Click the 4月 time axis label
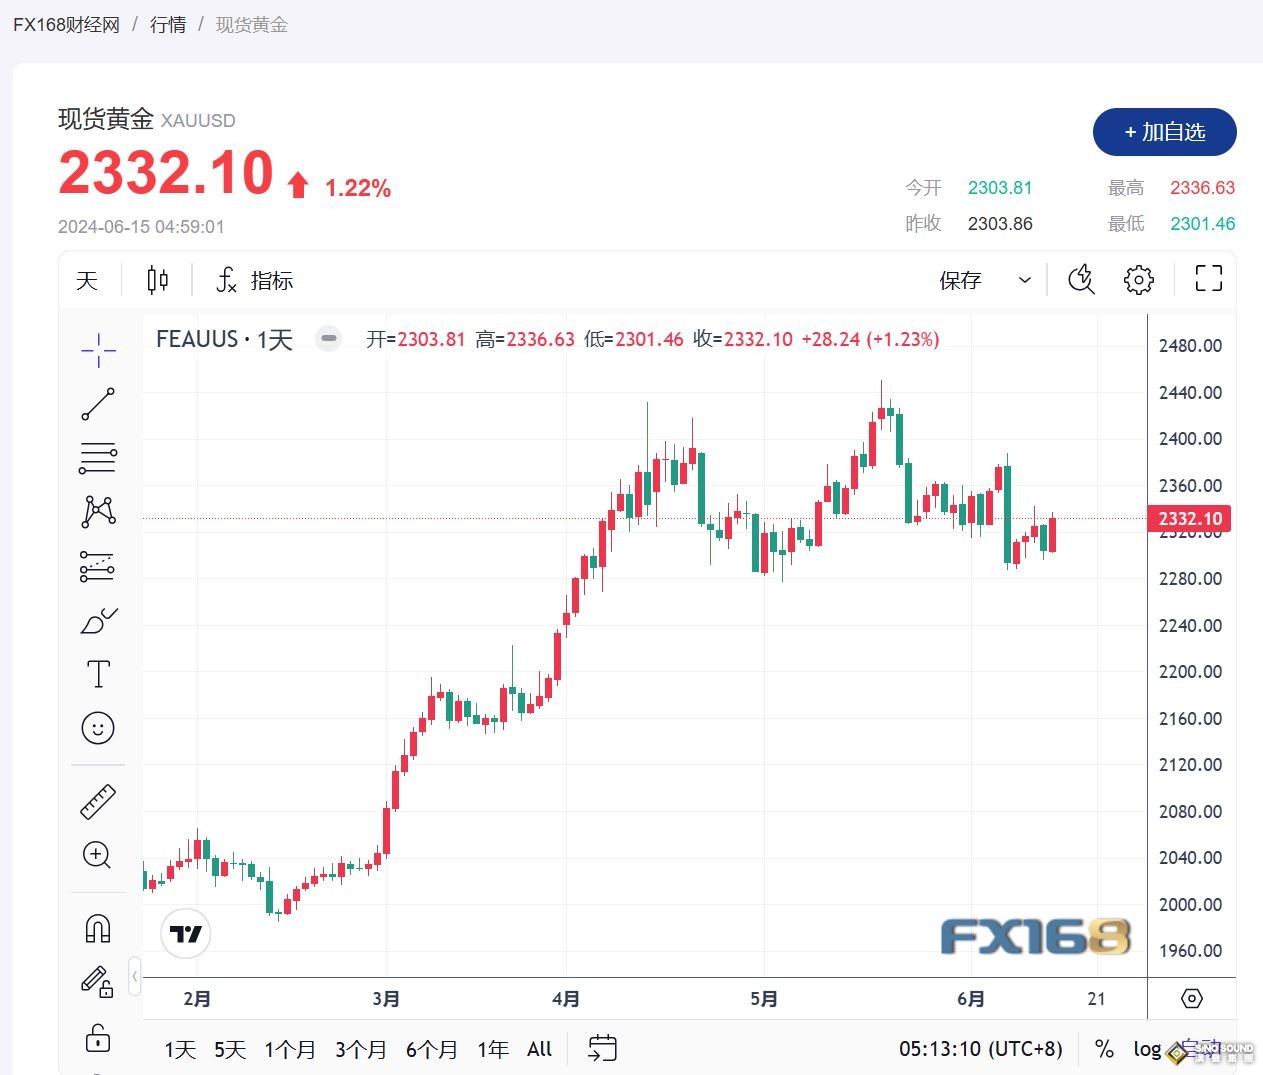The height and width of the screenshot is (1075, 1263). pyautogui.click(x=566, y=998)
